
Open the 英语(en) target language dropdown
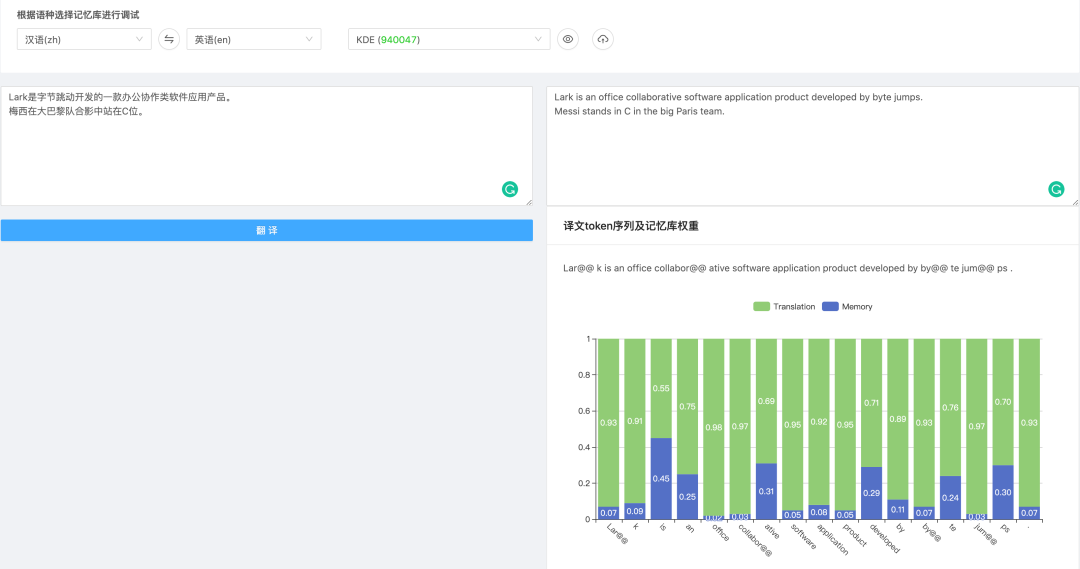(x=253, y=39)
